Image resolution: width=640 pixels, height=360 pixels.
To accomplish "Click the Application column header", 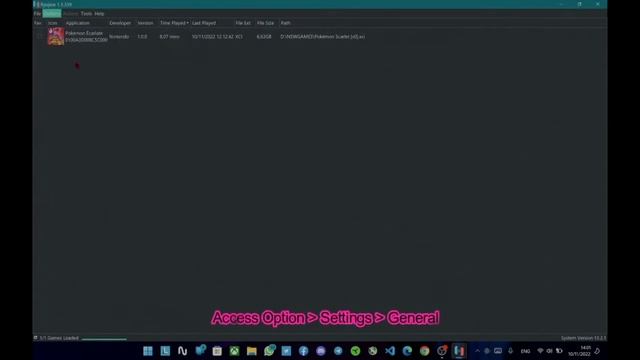I will pyautogui.click(x=78, y=23).
